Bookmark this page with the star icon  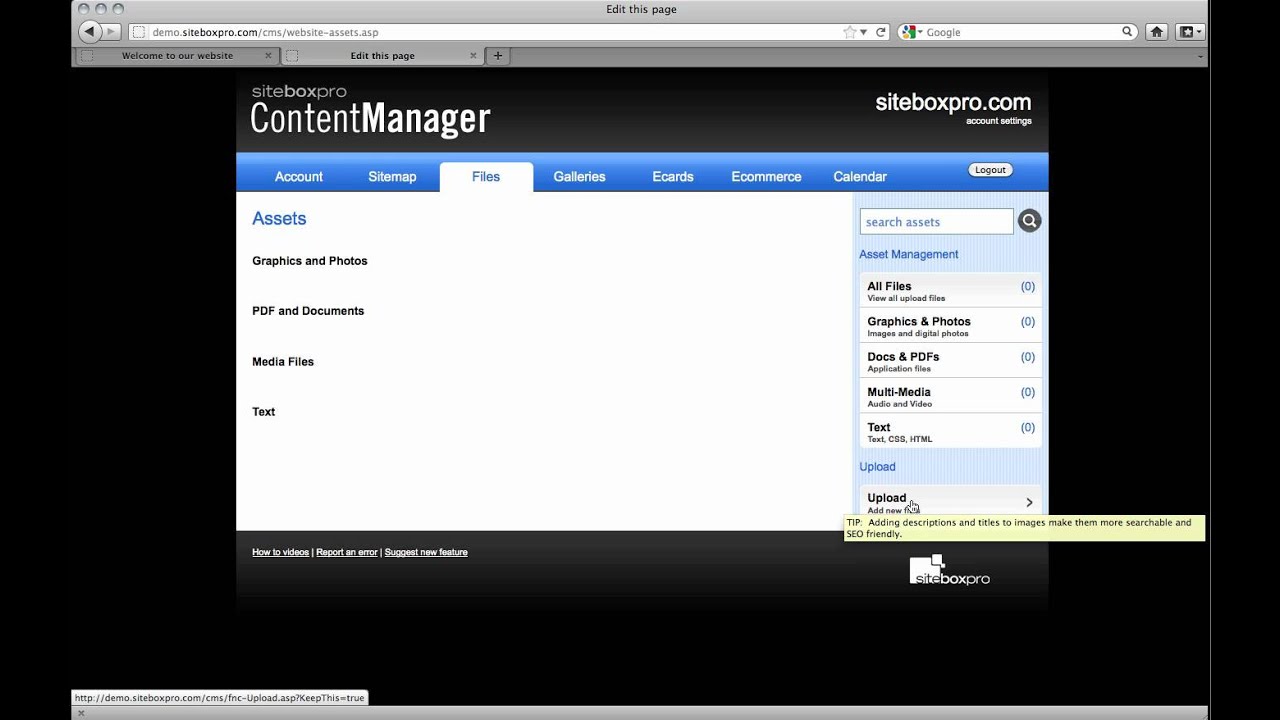(850, 32)
